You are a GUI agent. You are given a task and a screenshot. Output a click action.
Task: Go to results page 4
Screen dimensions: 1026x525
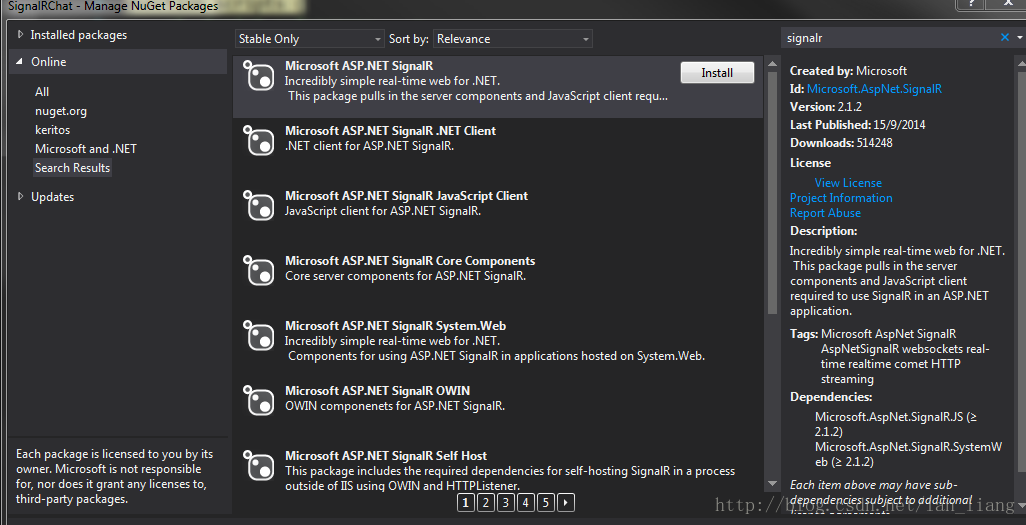click(x=525, y=502)
